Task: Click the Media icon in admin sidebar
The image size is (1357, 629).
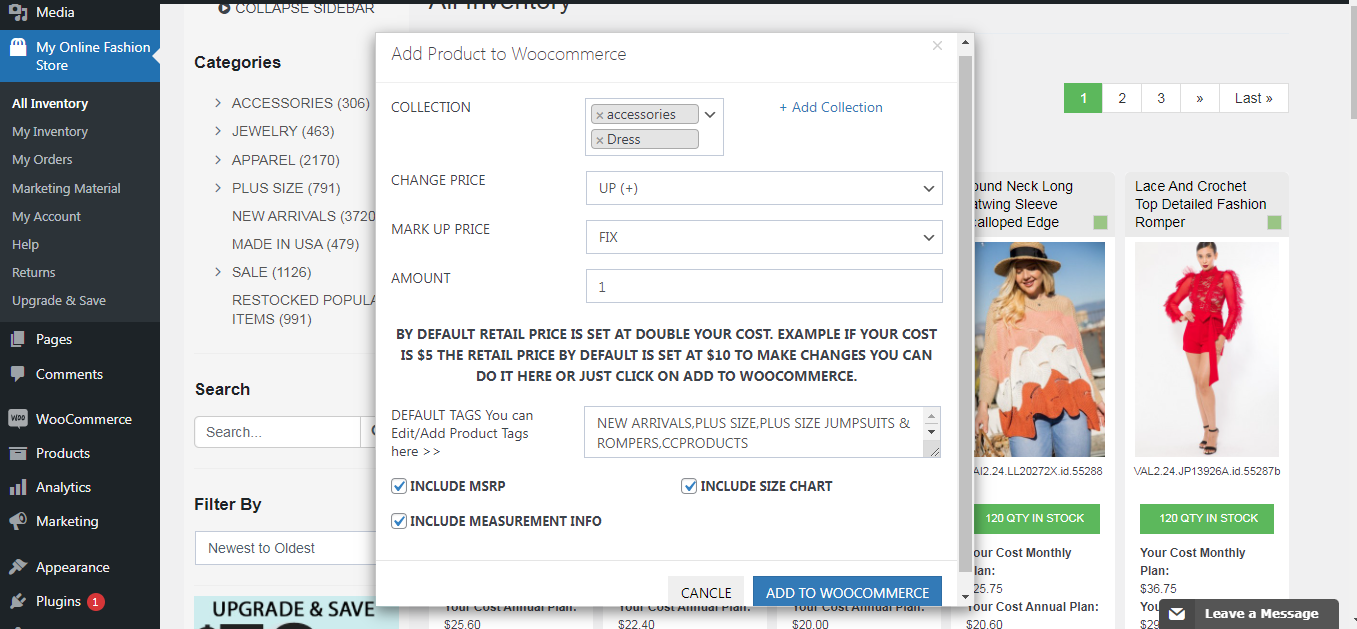Action: click(17, 13)
